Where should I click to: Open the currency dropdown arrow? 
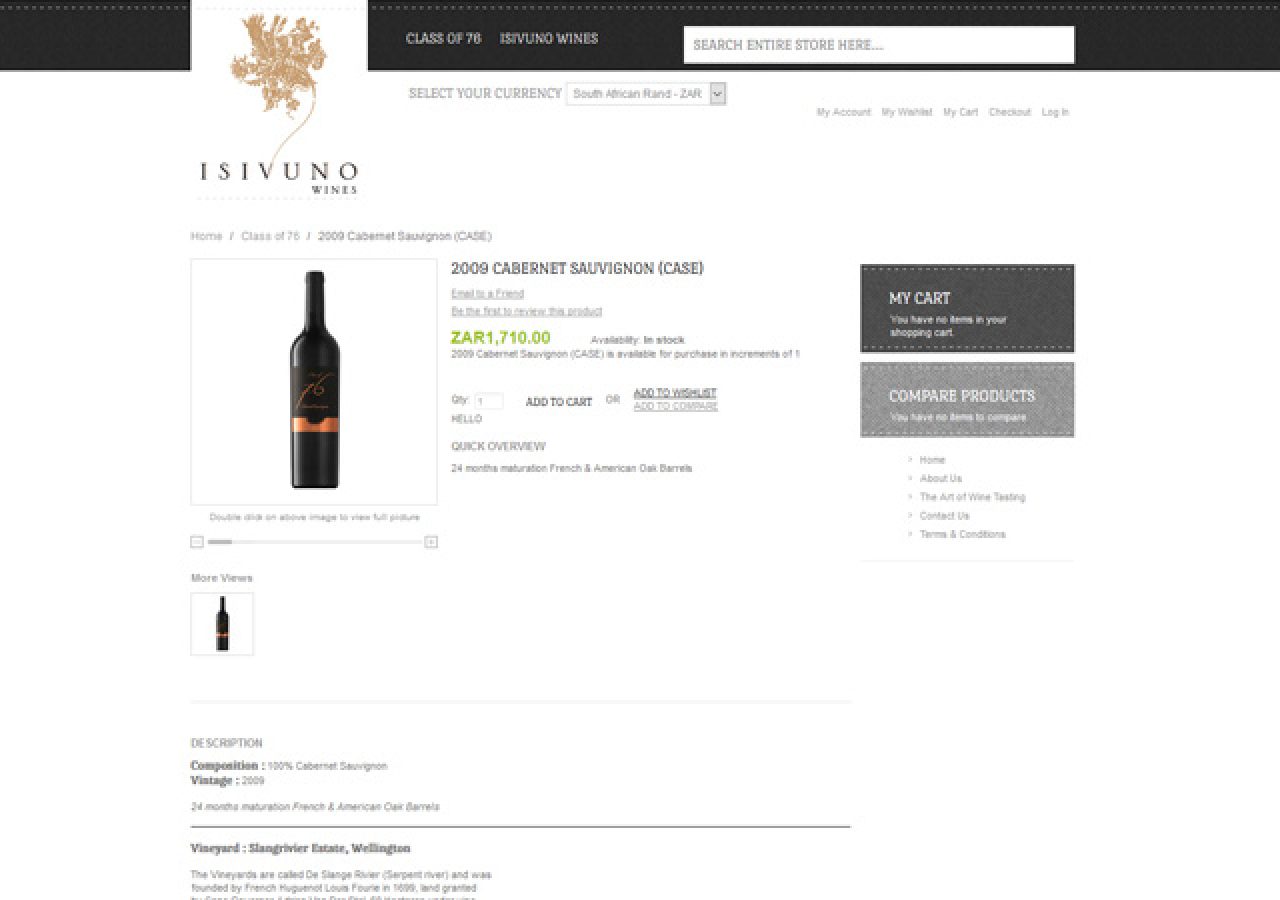(717, 94)
